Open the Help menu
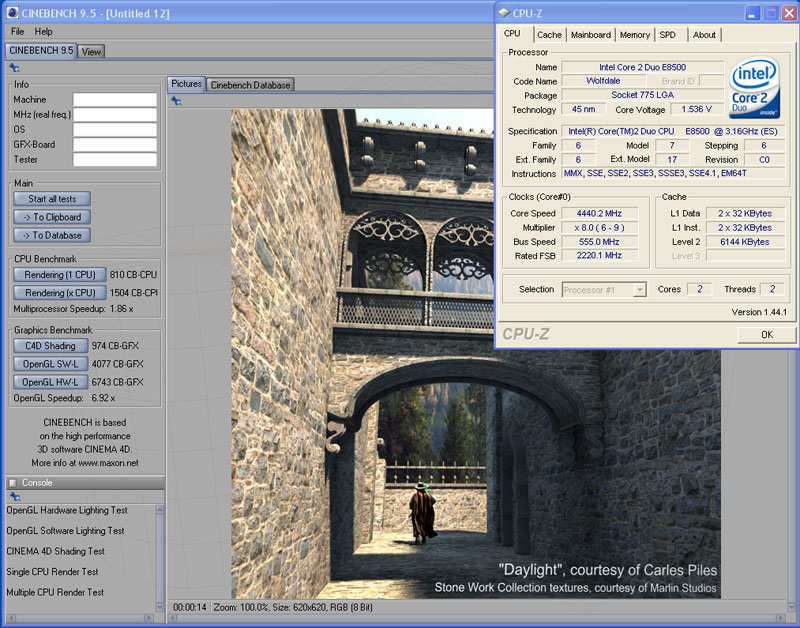This screenshot has width=800, height=628. point(43,32)
